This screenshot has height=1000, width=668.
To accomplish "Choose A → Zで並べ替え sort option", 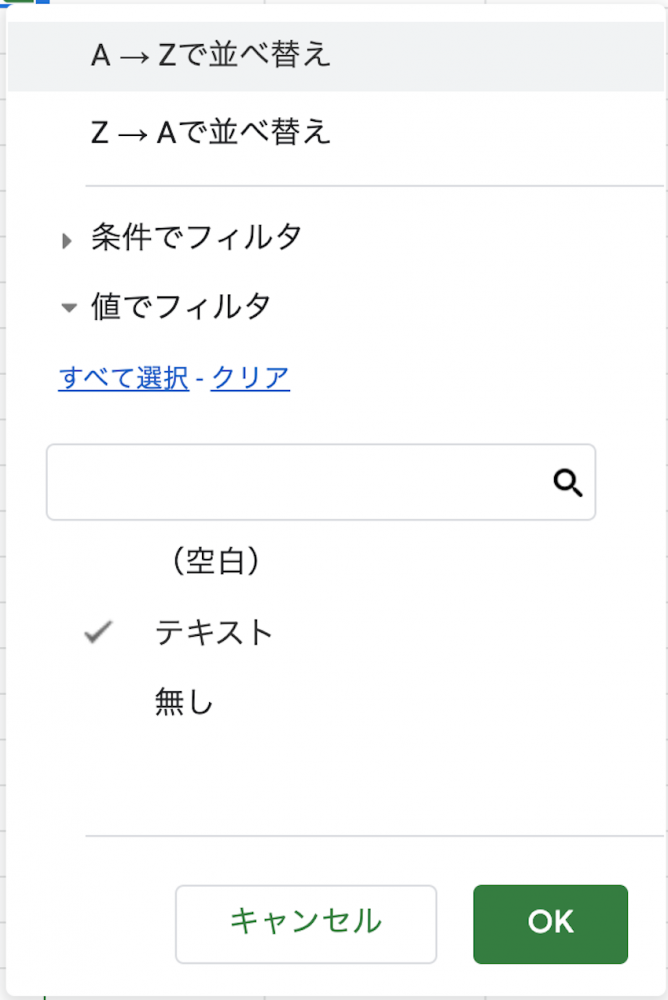I will 211,56.
